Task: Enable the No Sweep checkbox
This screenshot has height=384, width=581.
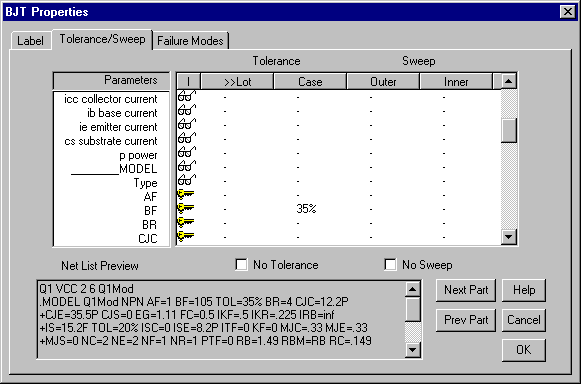Action: click(390, 265)
